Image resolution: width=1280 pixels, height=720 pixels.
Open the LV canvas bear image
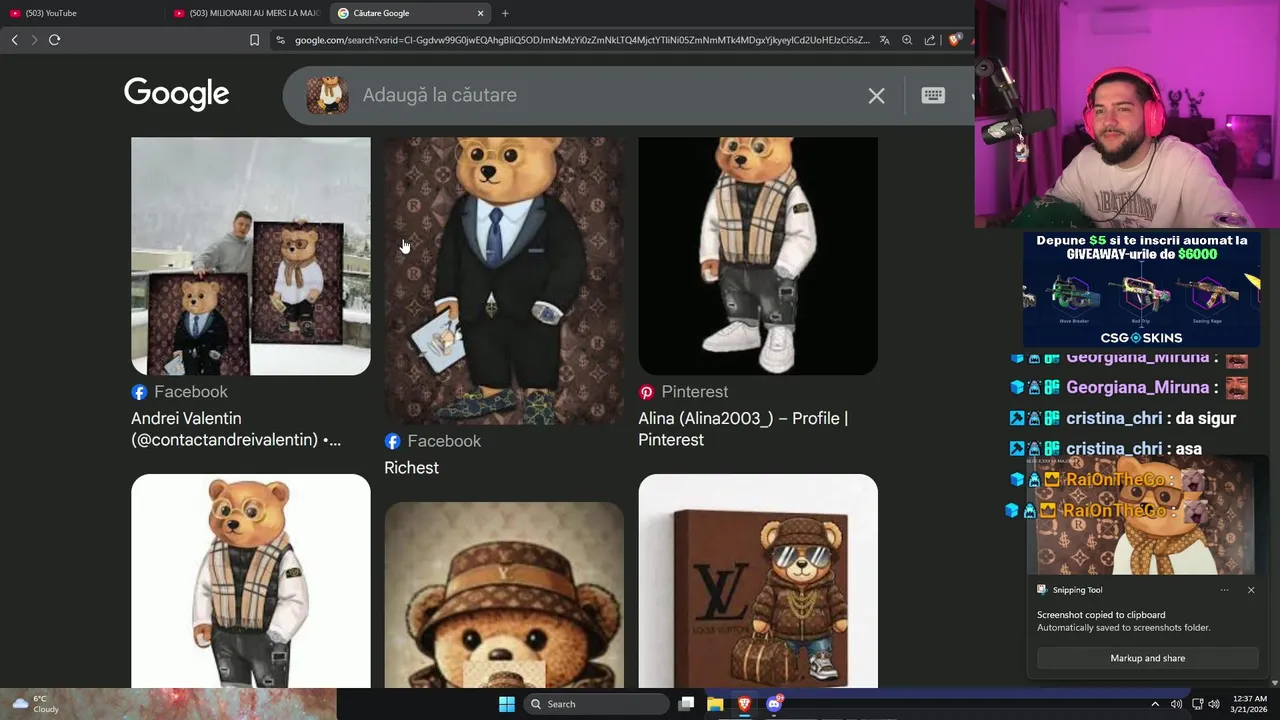point(758,581)
